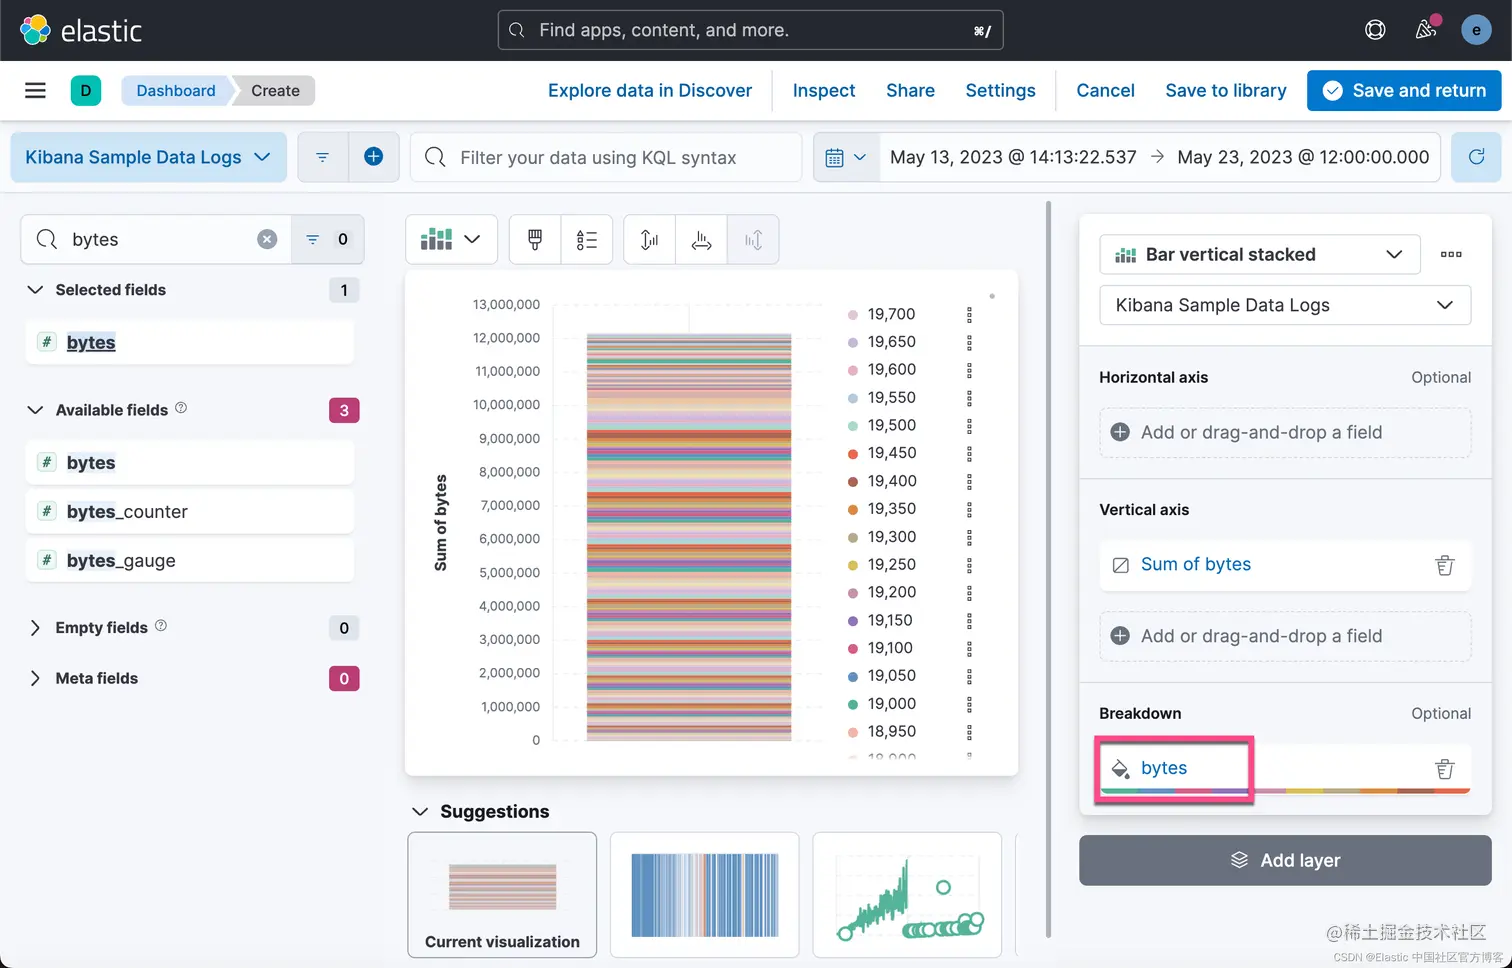Viewport: 1512px width, 968px height.
Task: Open the legend settings icon
Action: tap(587, 240)
